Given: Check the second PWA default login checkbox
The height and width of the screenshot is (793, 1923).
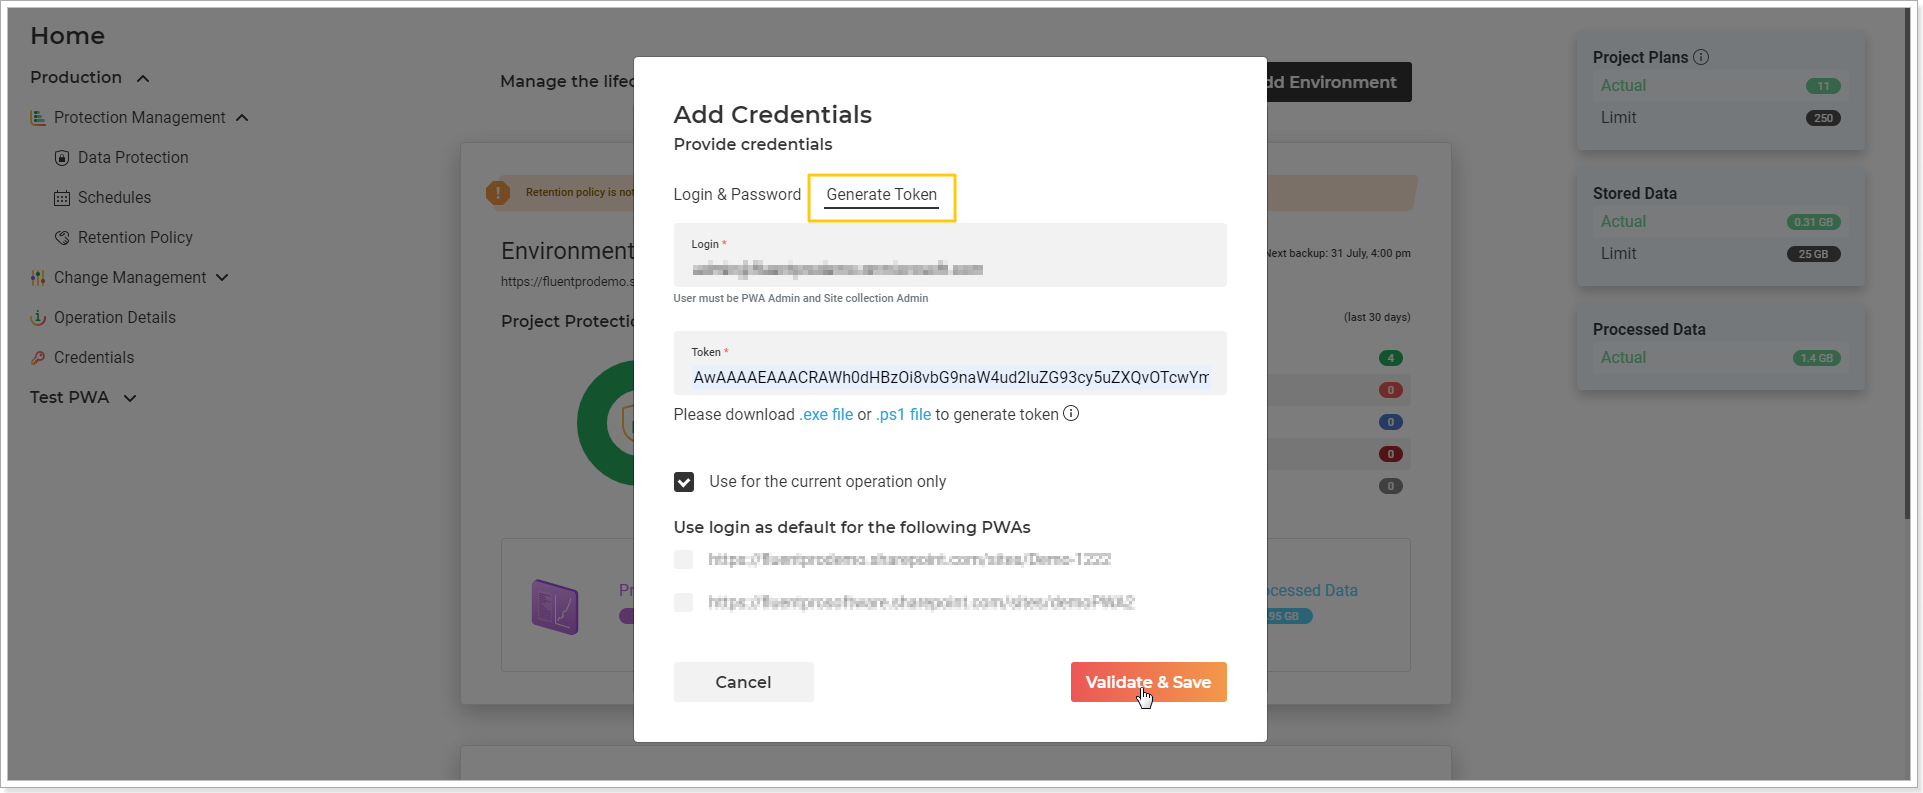Looking at the screenshot, I should 684,602.
